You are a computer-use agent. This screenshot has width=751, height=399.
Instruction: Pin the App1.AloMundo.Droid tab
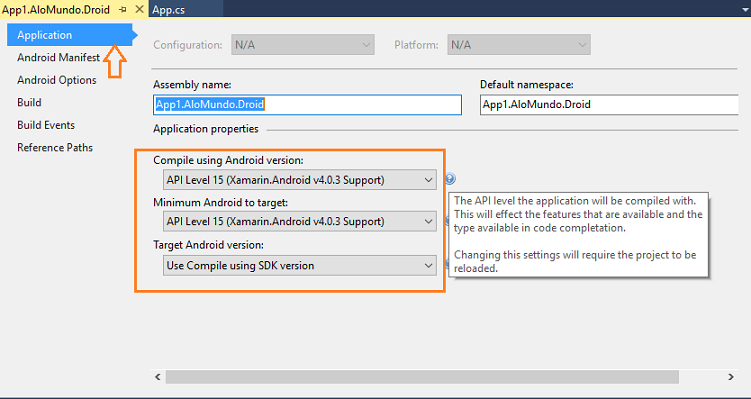123,9
